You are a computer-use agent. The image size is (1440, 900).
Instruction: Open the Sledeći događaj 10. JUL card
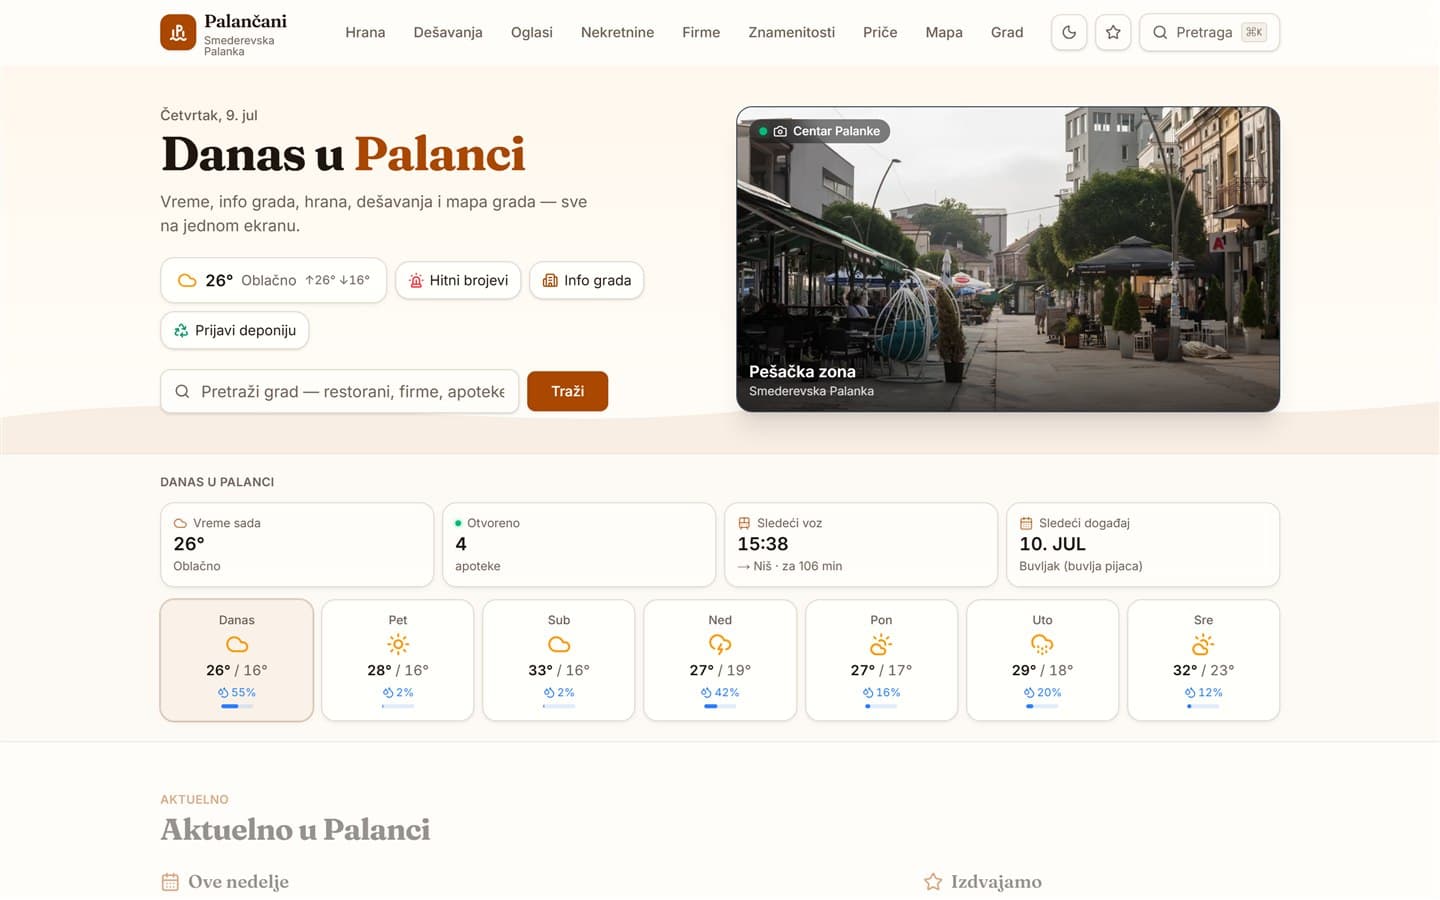(x=1143, y=544)
